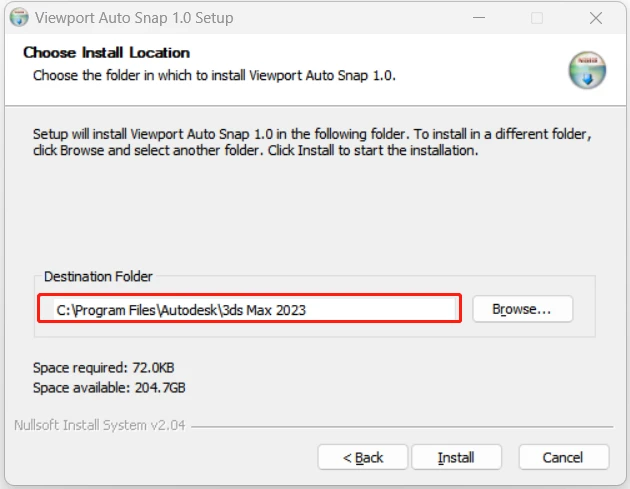Click the 'Nullsoft Install System v2.04' label
The width and height of the screenshot is (630, 489).
[99, 425]
